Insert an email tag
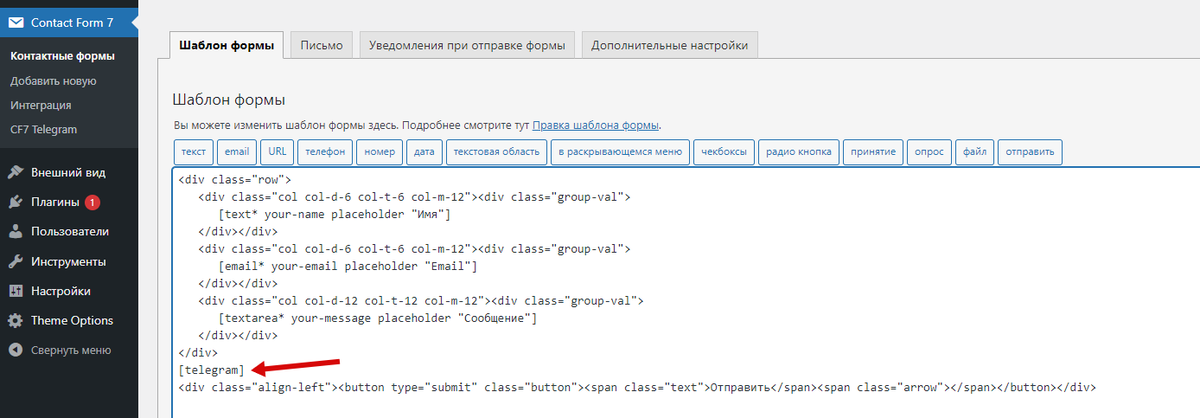Viewport: 1200px width, 418px height. [x=236, y=152]
